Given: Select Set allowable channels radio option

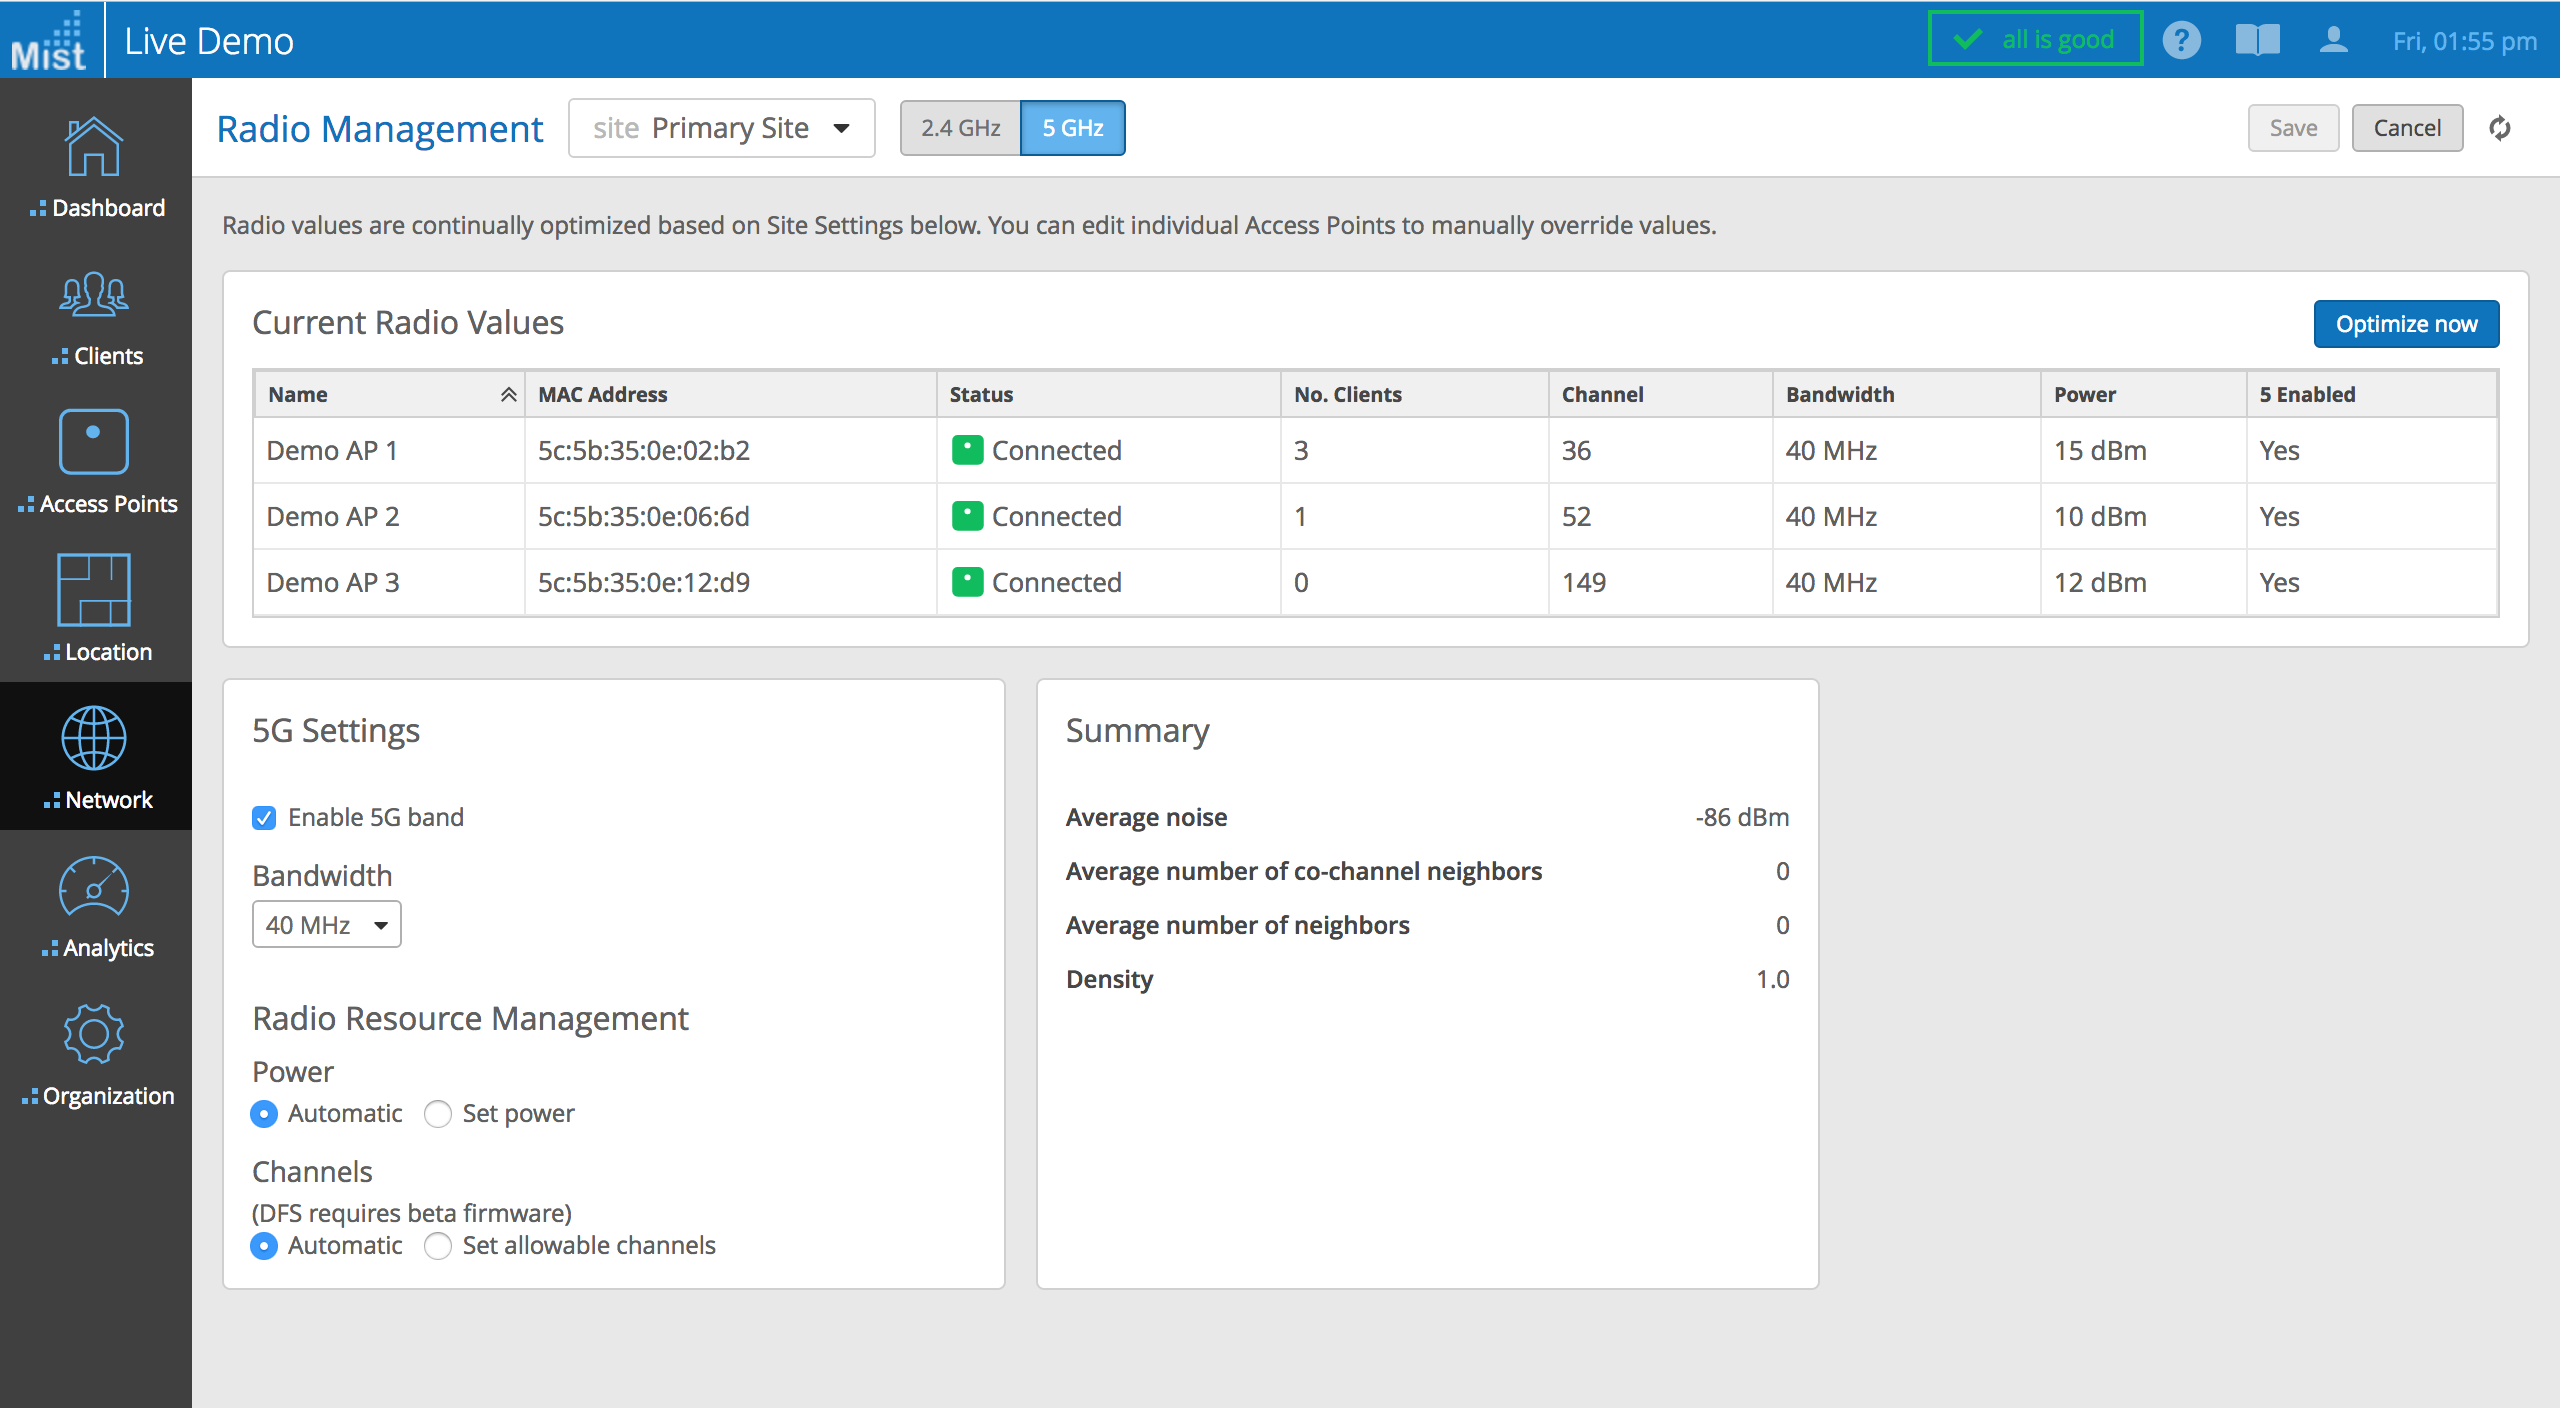Looking at the screenshot, I should (438, 1246).
